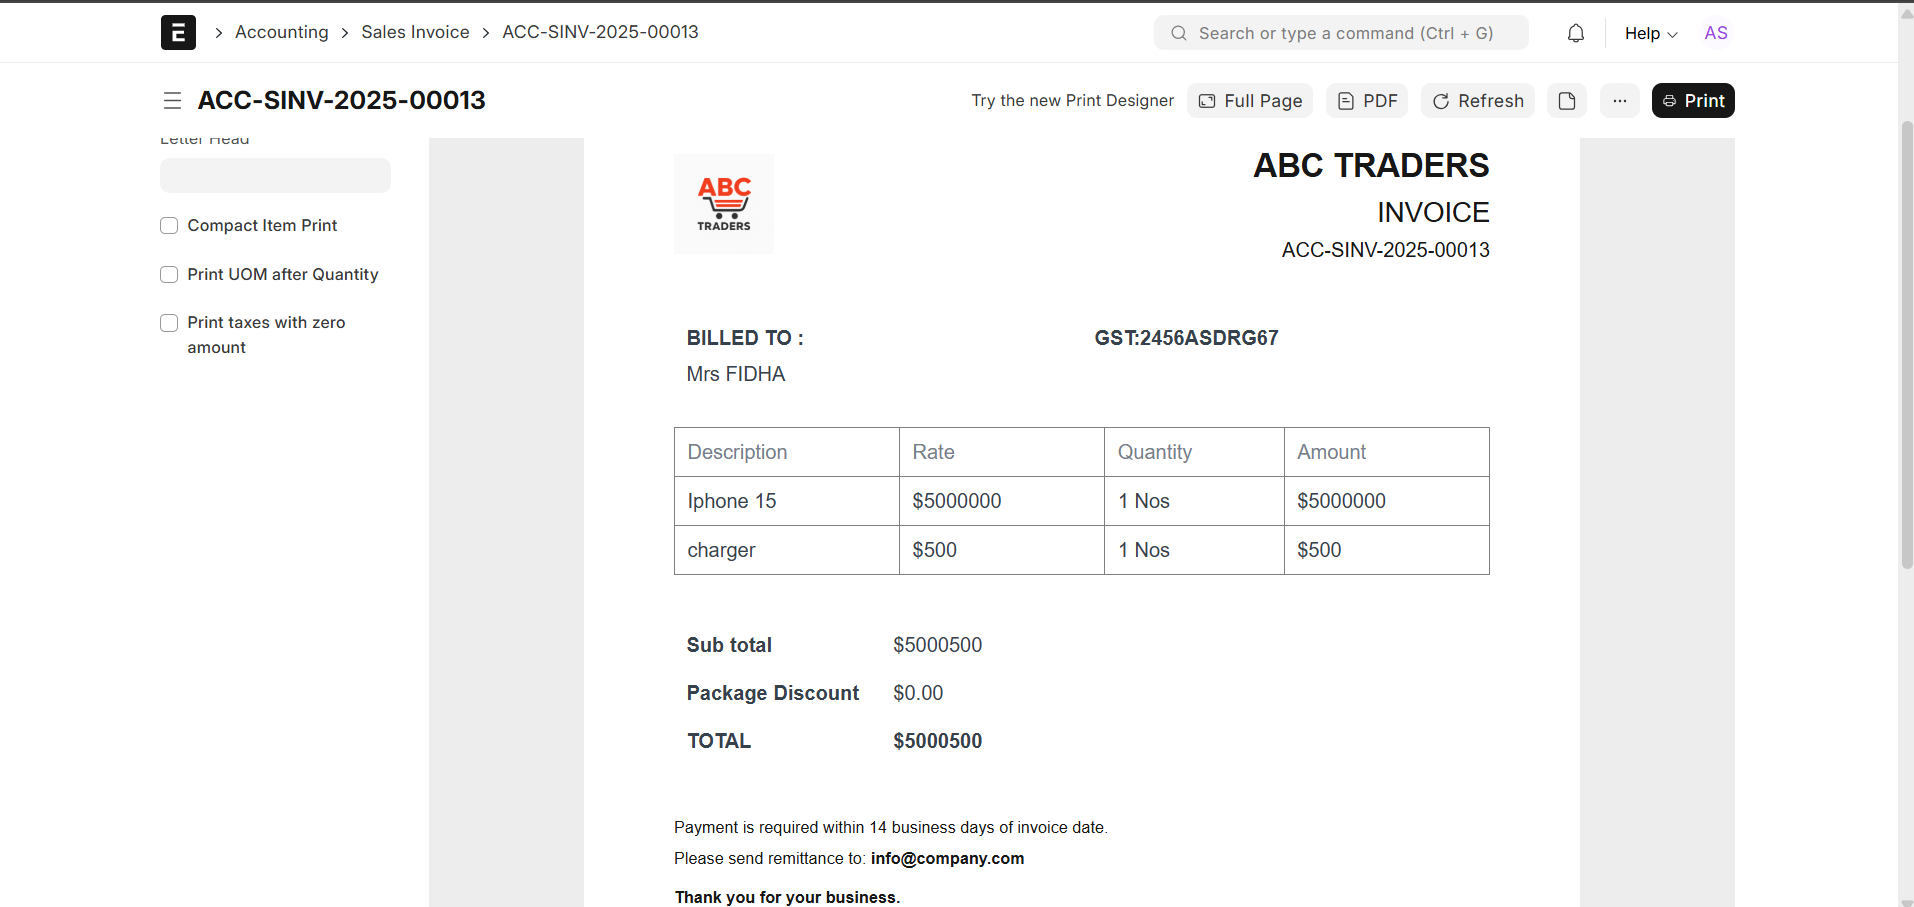Viewport: 1914px width, 907px height.
Task: Click the Refresh button
Action: coord(1477,101)
